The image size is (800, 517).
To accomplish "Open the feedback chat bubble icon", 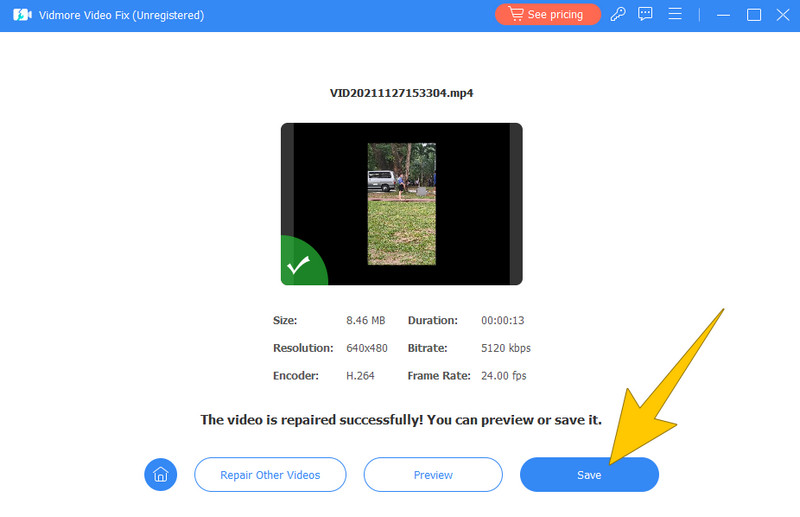I will pos(645,14).
